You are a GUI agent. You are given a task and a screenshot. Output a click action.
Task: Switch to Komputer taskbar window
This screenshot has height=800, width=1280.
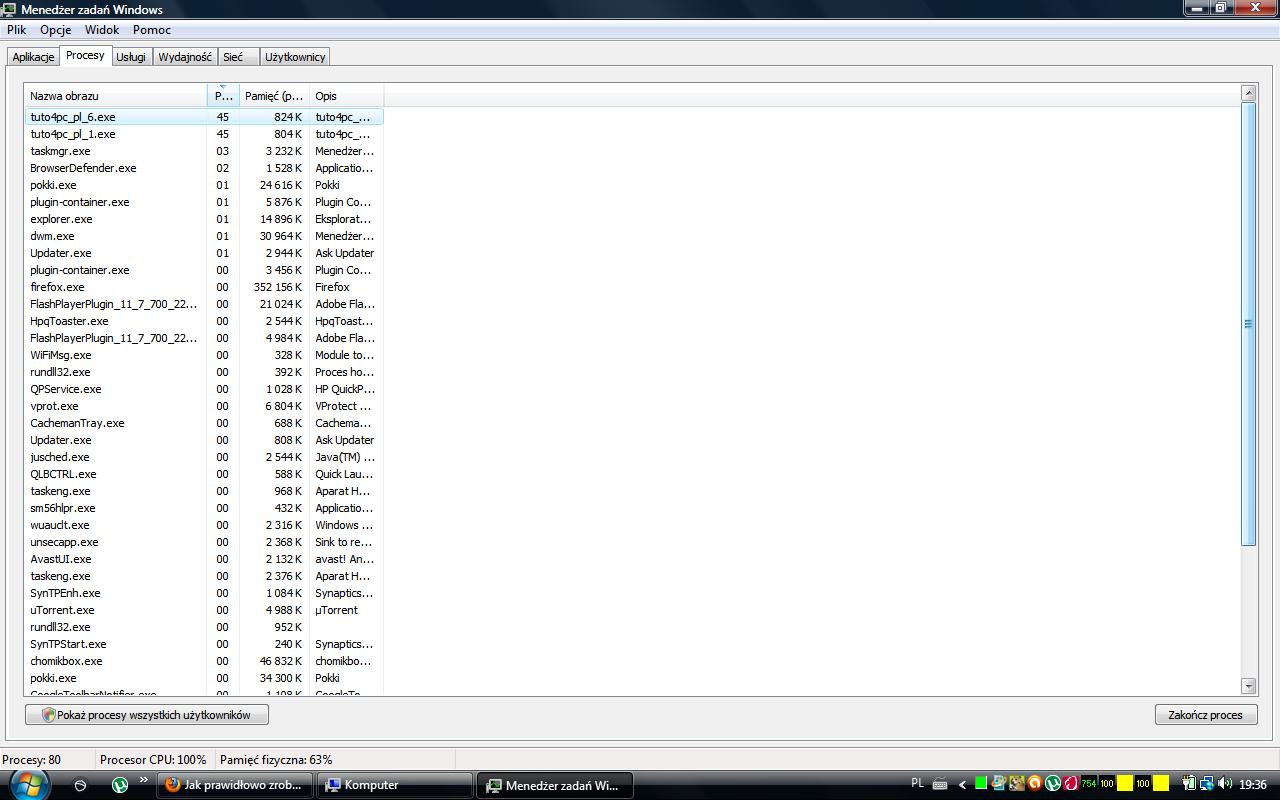395,785
